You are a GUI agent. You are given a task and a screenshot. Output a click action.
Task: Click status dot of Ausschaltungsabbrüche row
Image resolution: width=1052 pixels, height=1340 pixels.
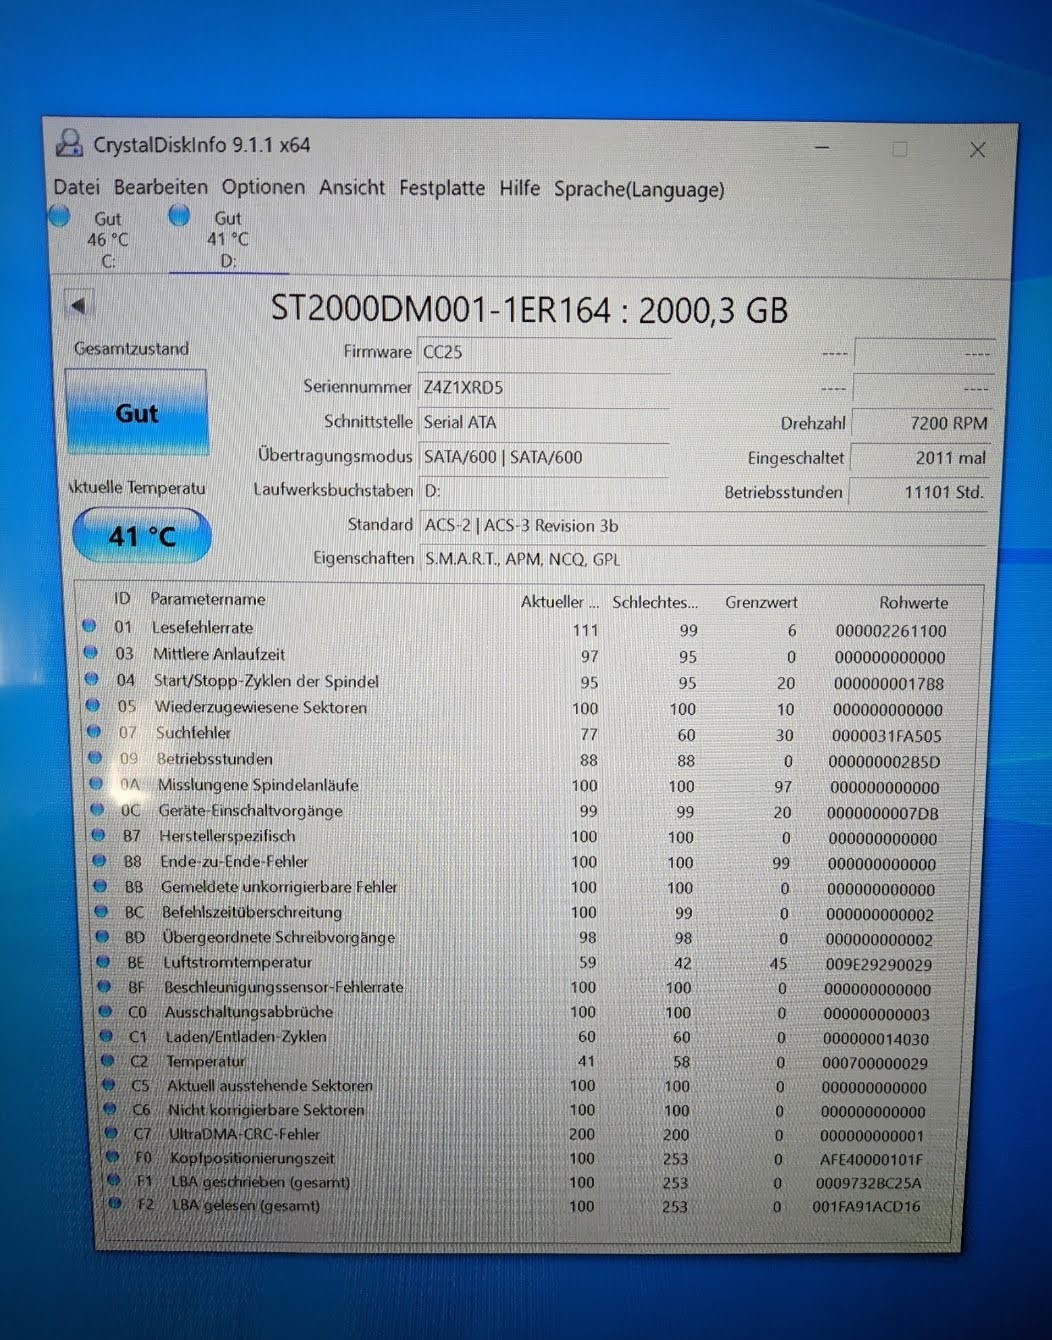point(104,1011)
